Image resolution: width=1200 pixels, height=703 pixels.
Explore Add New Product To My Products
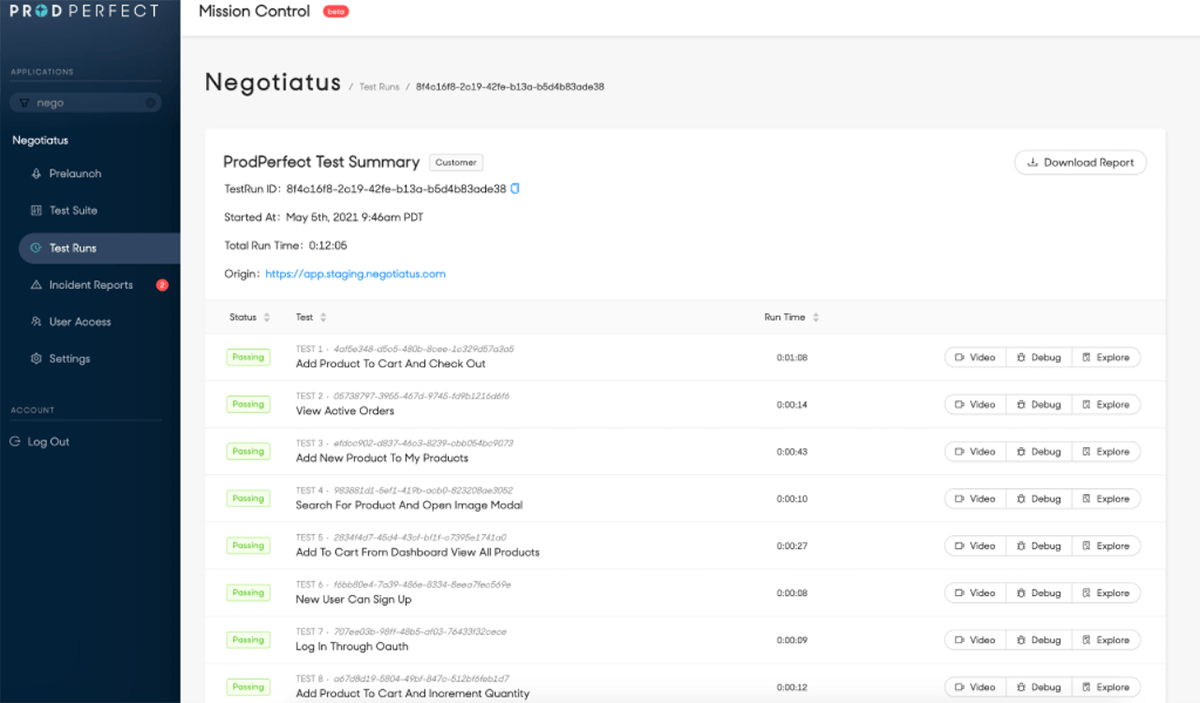pyautogui.click(x=1105, y=452)
